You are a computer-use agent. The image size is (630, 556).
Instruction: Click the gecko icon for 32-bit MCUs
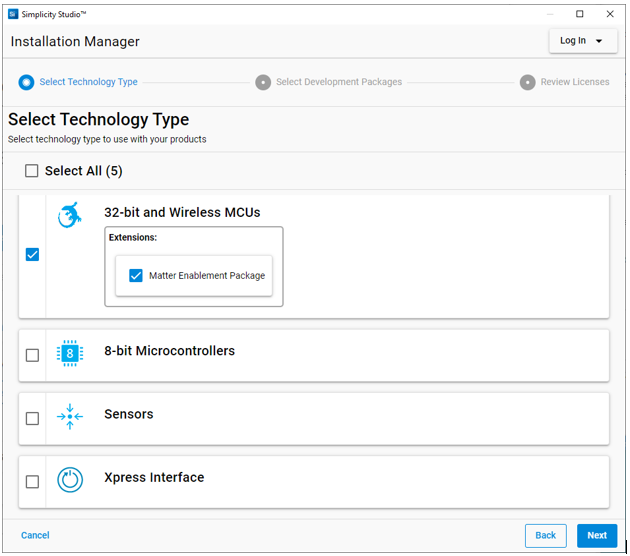tap(69, 215)
